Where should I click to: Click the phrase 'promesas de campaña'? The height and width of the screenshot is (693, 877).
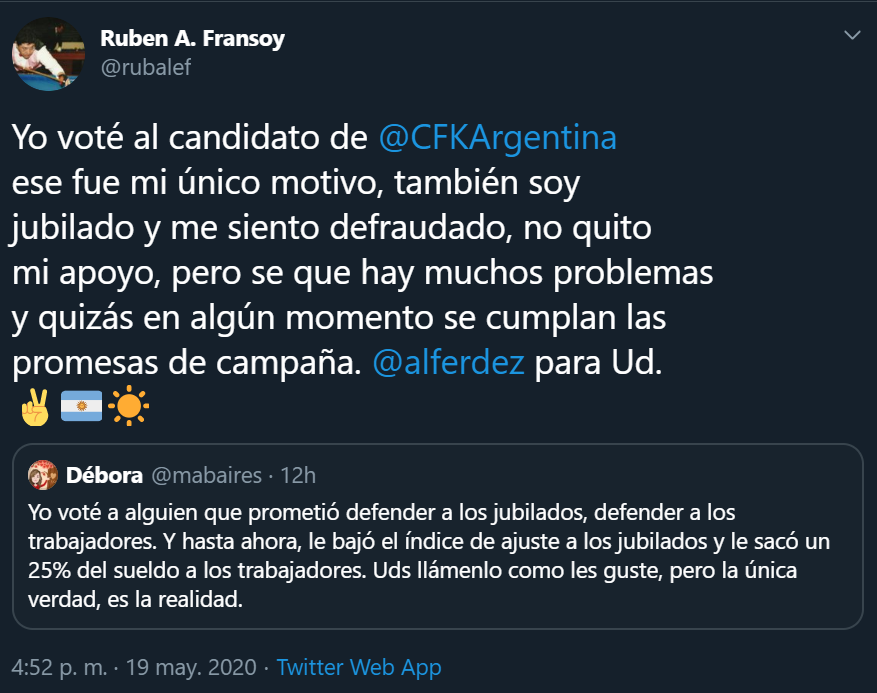(x=184, y=362)
